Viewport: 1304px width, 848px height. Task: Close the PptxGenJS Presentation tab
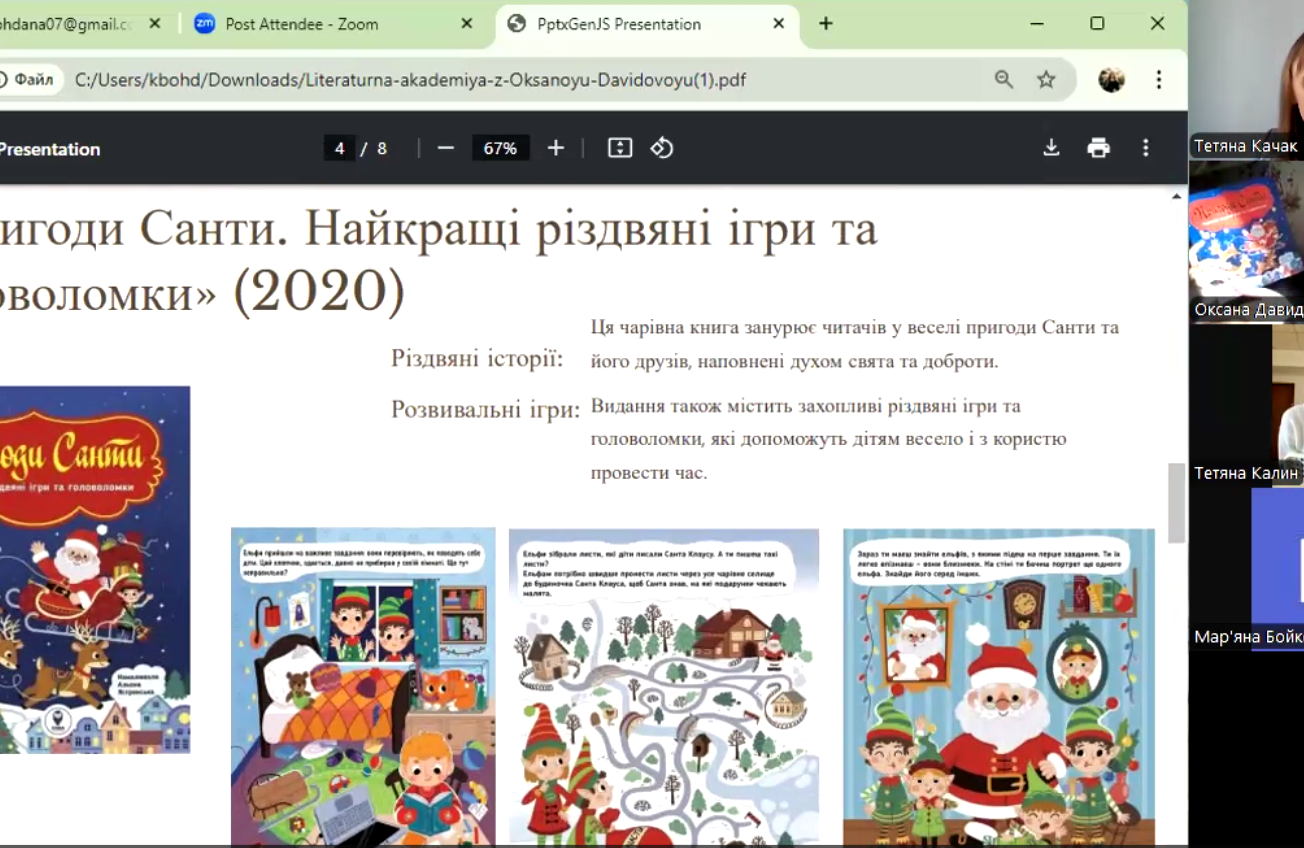(x=779, y=24)
